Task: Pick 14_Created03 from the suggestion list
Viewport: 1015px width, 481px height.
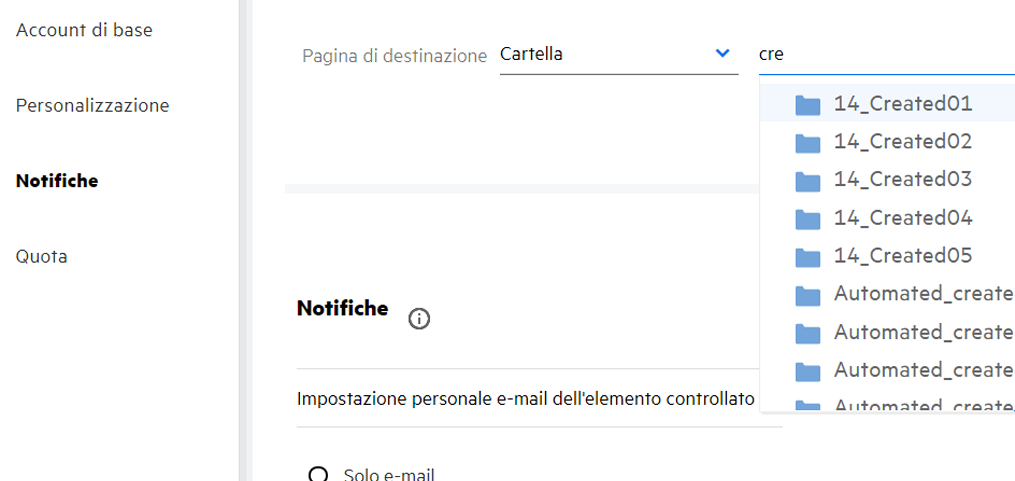Action: pyautogui.click(x=903, y=180)
